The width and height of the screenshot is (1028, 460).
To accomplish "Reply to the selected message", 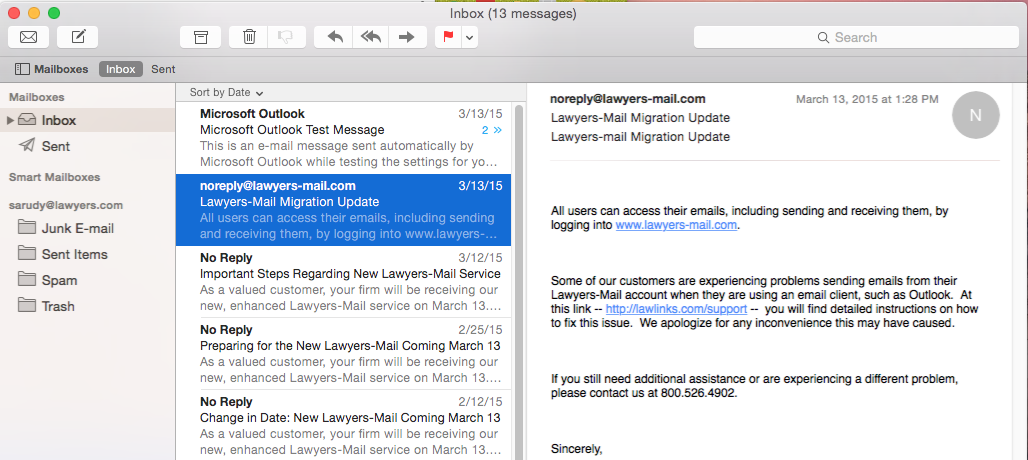I will pyautogui.click(x=335, y=37).
